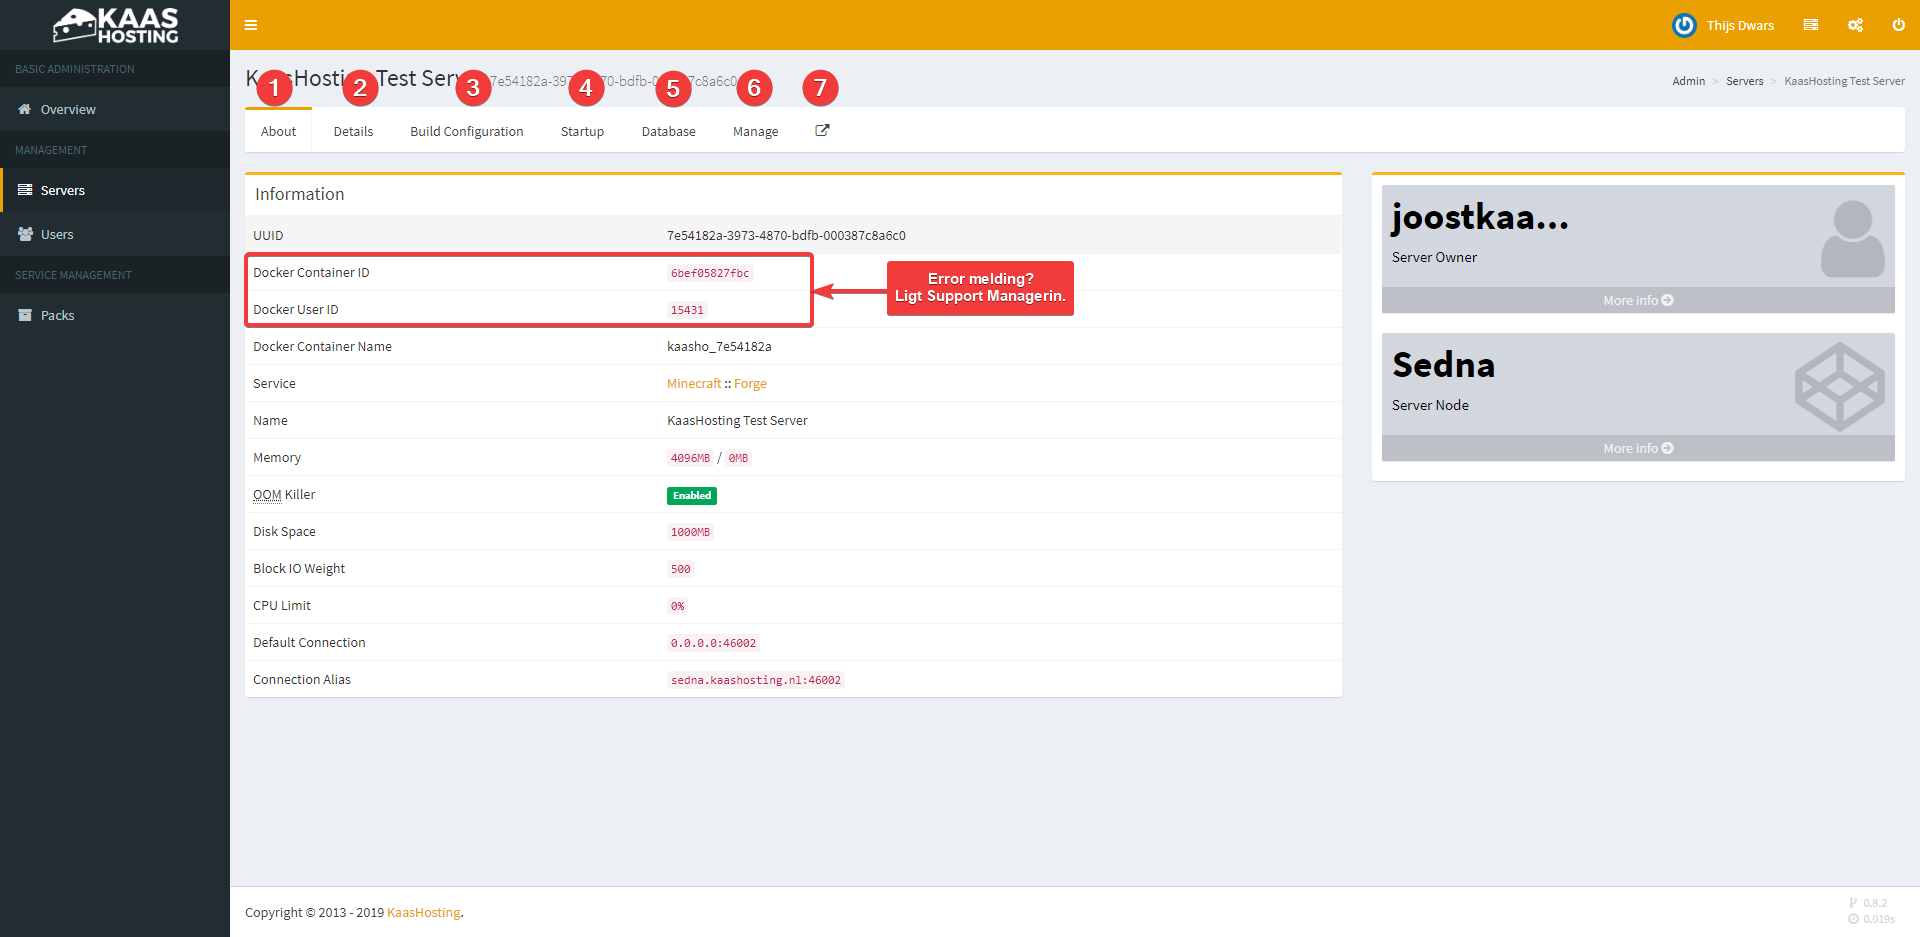Go to the Database tab
Image resolution: width=1920 pixels, height=937 pixels.
coord(668,132)
